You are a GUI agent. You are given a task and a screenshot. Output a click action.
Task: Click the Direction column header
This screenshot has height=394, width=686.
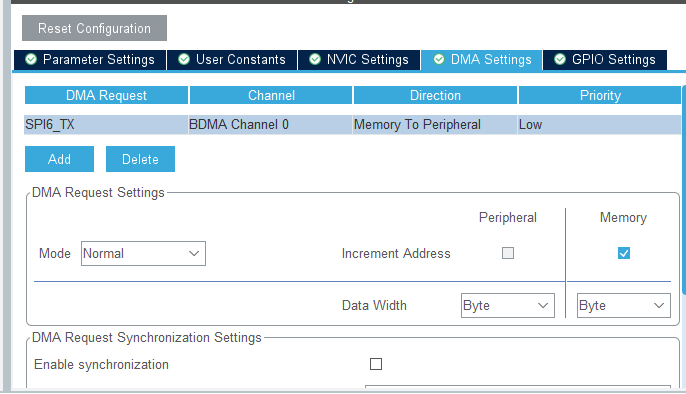point(435,95)
